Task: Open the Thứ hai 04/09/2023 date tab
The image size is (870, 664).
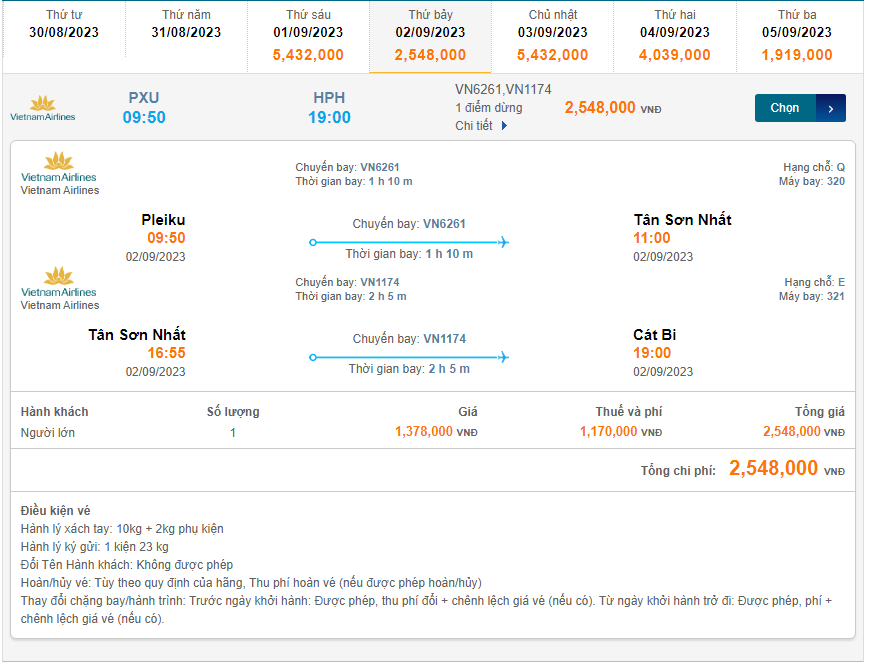Action: coord(675,36)
